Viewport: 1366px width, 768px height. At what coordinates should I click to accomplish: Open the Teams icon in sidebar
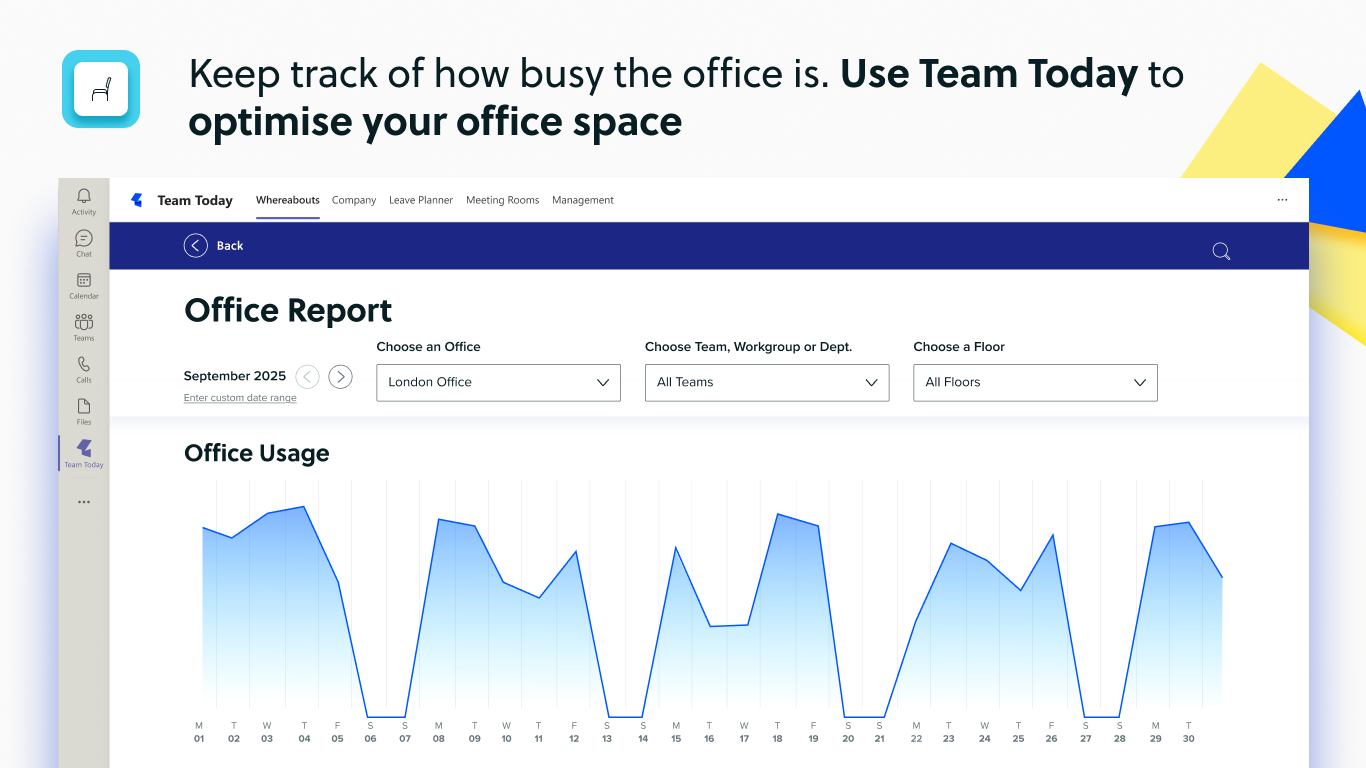(84, 322)
